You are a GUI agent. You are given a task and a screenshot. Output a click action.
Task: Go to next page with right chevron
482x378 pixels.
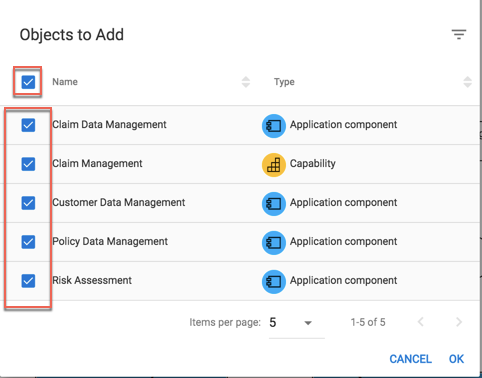coord(459,322)
